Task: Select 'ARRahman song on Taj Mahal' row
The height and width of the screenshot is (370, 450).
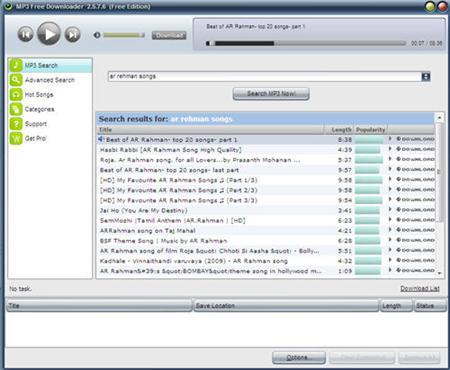Action: (266, 231)
